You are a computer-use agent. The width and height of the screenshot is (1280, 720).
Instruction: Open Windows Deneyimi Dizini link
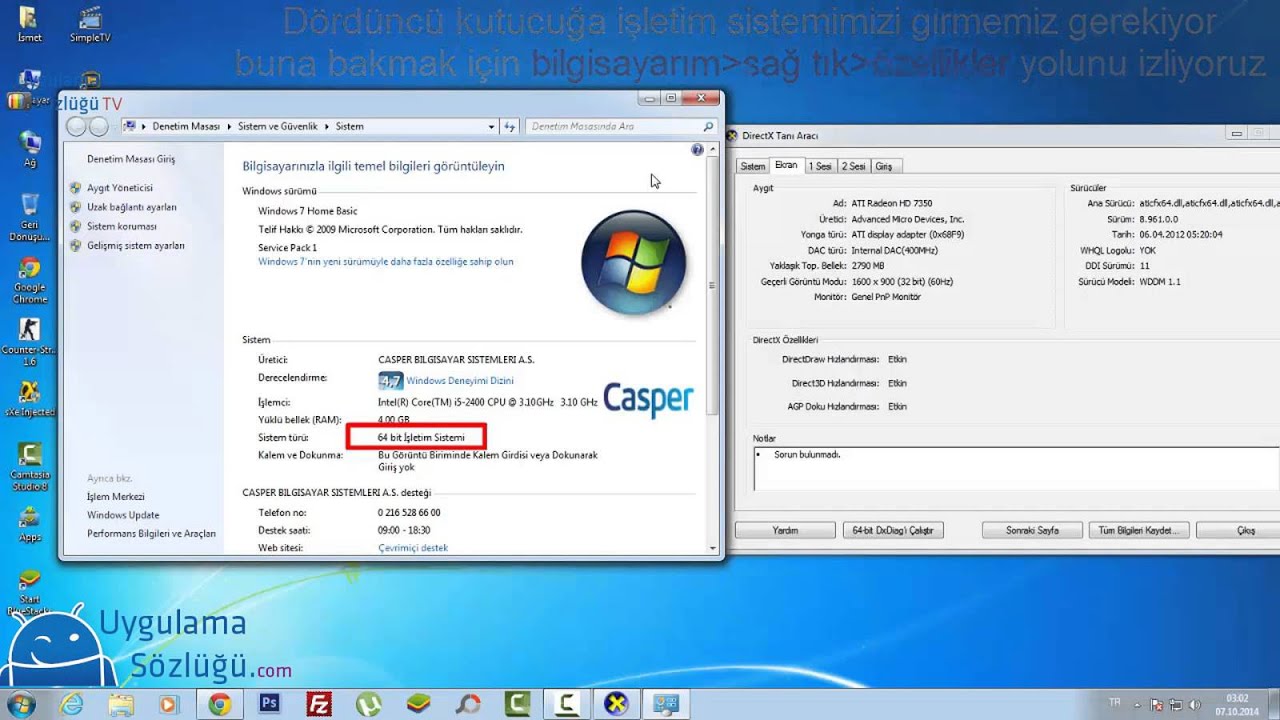pyautogui.click(x=460, y=381)
